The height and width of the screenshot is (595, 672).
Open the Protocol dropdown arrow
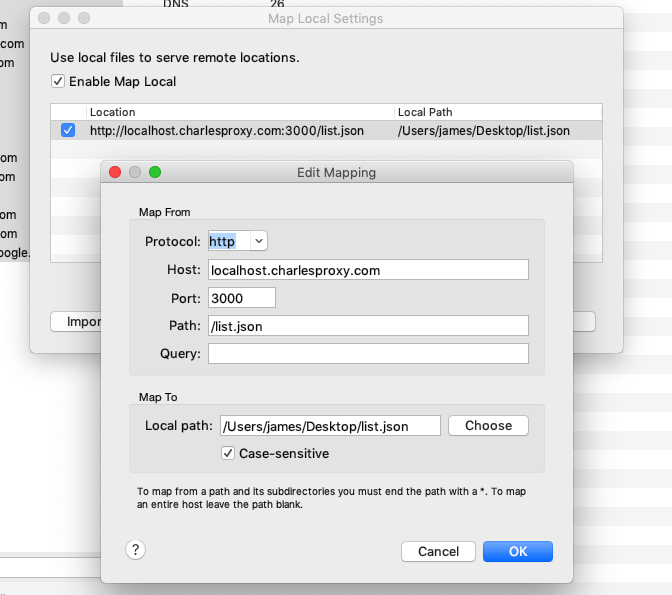(259, 241)
